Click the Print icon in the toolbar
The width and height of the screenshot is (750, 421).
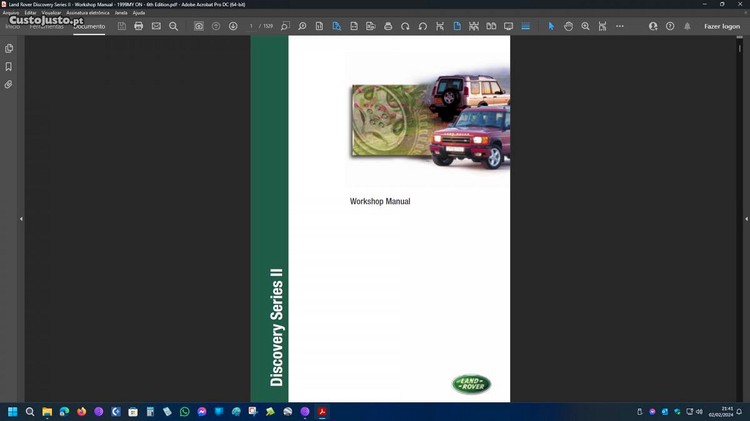(x=139, y=26)
